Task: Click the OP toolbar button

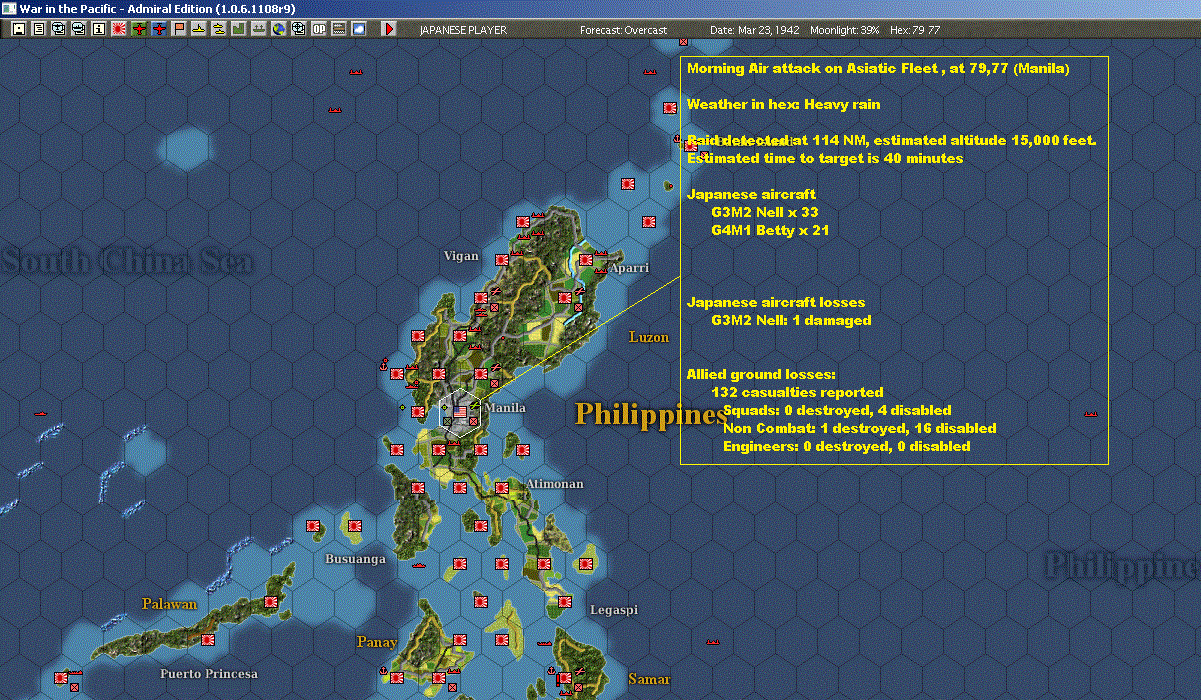Action: [x=319, y=29]
